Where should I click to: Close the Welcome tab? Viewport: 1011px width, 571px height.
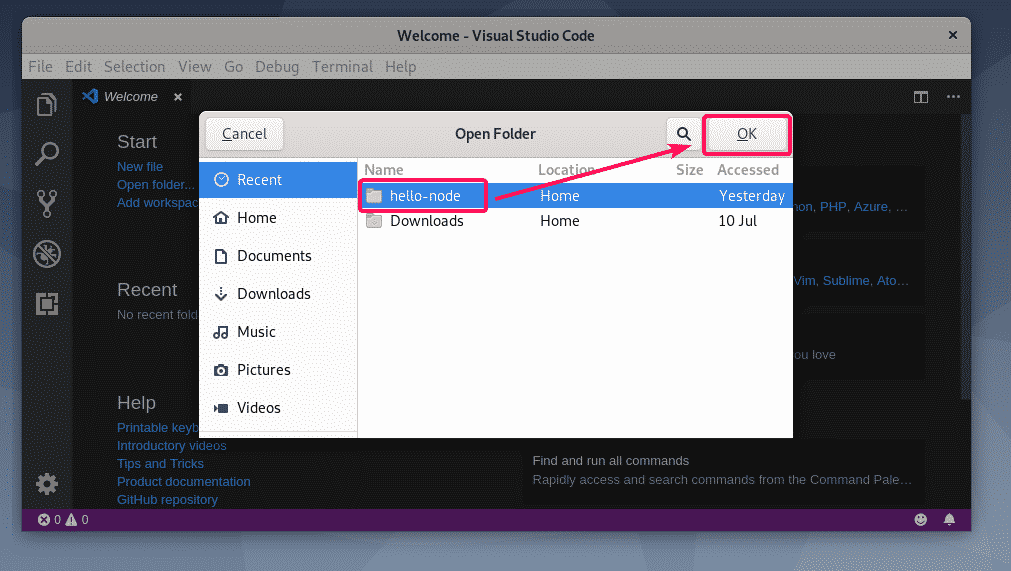(178, 97)
